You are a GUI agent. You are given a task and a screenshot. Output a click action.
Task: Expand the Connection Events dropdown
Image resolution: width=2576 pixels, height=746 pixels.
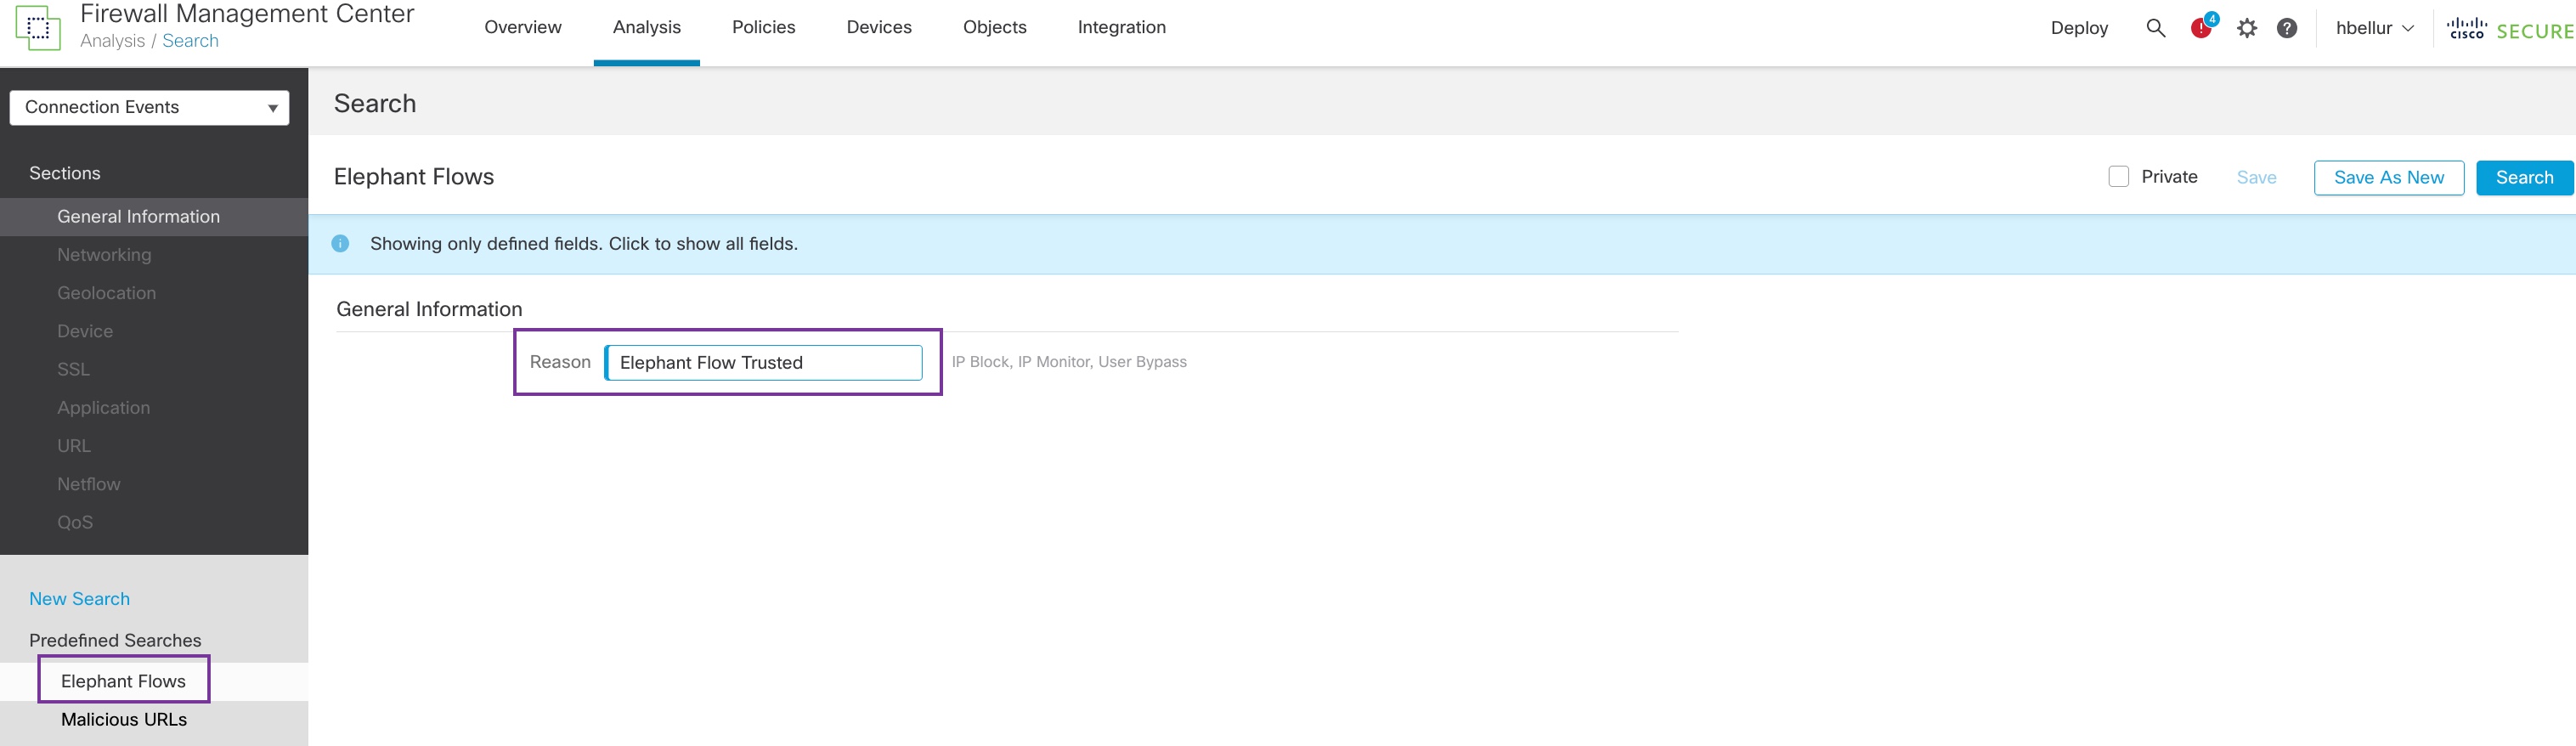(149, 108)
